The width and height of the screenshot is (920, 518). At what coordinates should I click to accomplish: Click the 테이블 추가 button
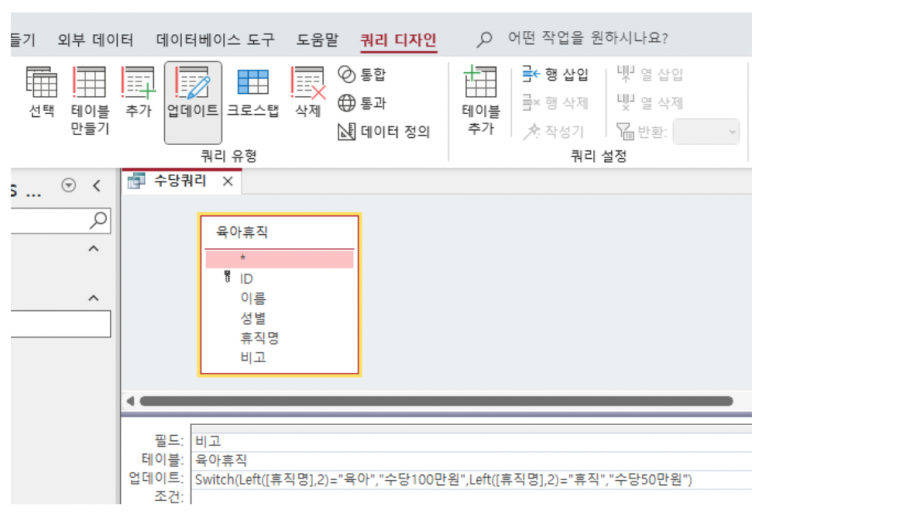tap(481, 101)
